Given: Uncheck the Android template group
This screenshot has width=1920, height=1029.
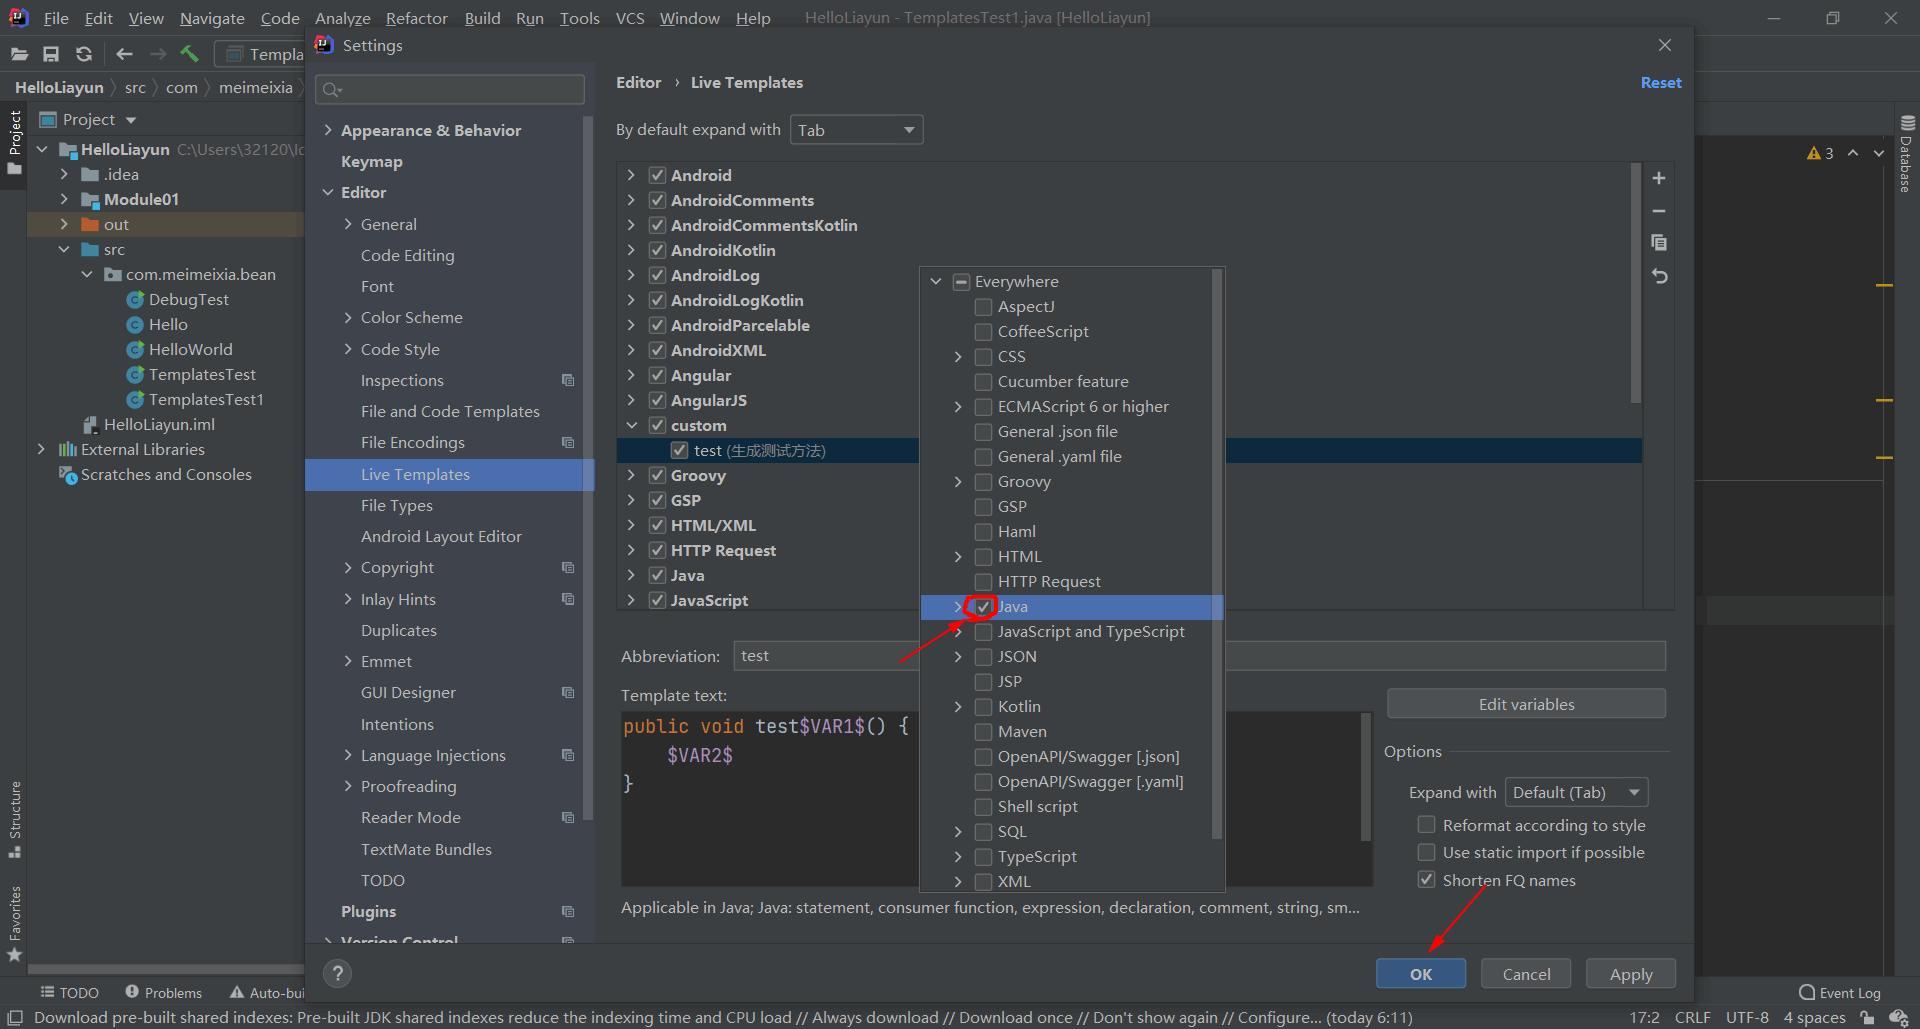Looking at the screenshot, I should 657,175.
